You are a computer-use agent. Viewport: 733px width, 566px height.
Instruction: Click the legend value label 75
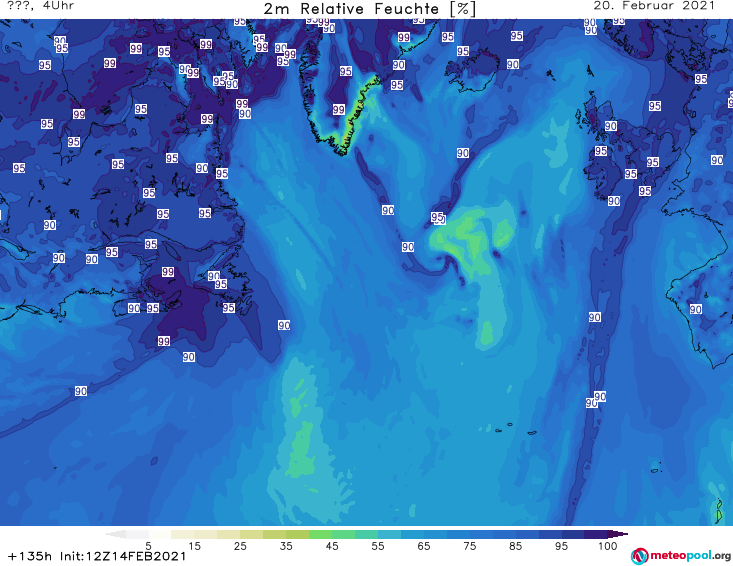[470, 546]
